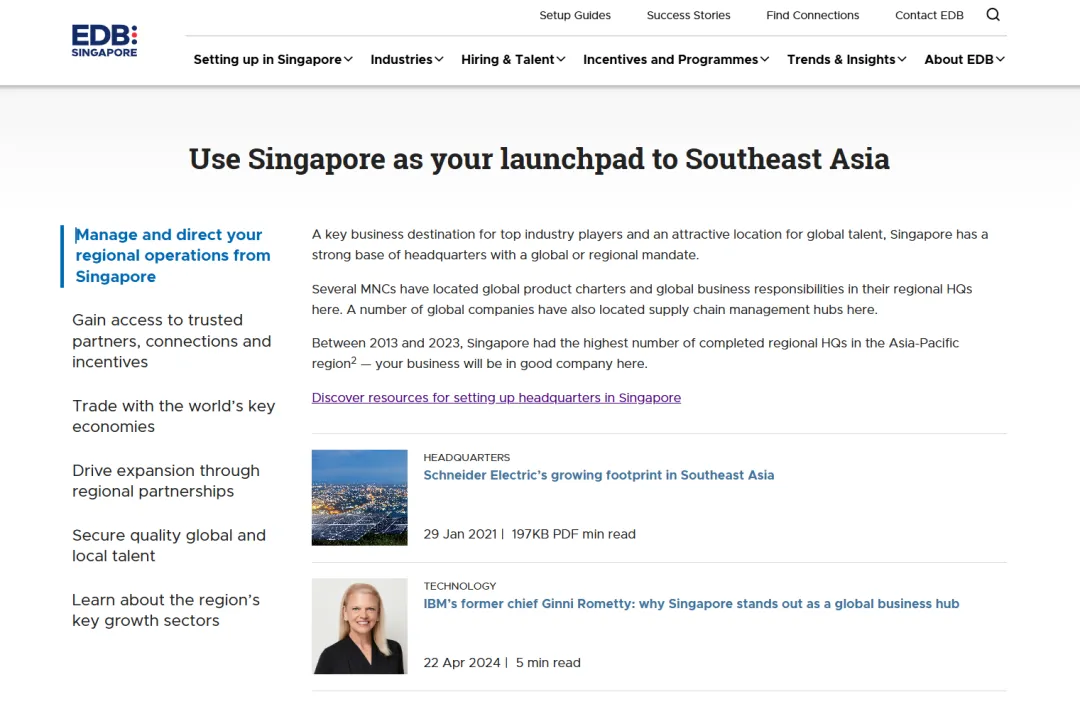Click the Ginni Rometty portrait thumbnail
The height and width of the screenshot is (714, 1080).
[360, 626]
